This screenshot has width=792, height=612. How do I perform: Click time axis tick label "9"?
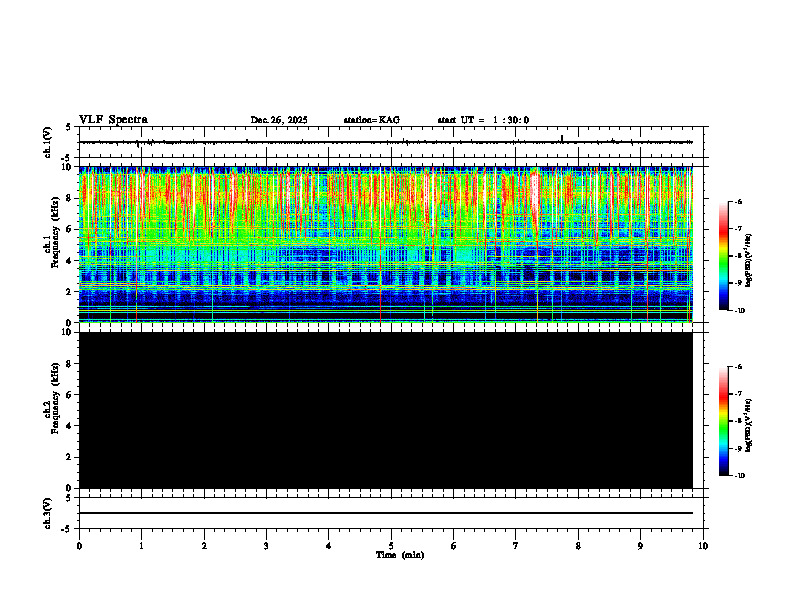(640, 546)
